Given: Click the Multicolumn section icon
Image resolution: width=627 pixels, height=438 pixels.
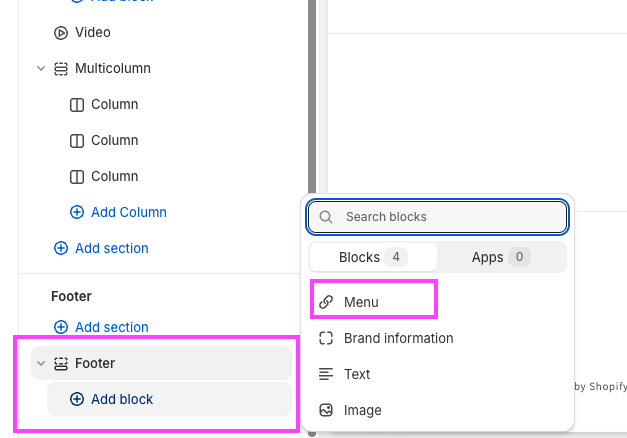Looking at the screenshot, I should pos(61,69).
